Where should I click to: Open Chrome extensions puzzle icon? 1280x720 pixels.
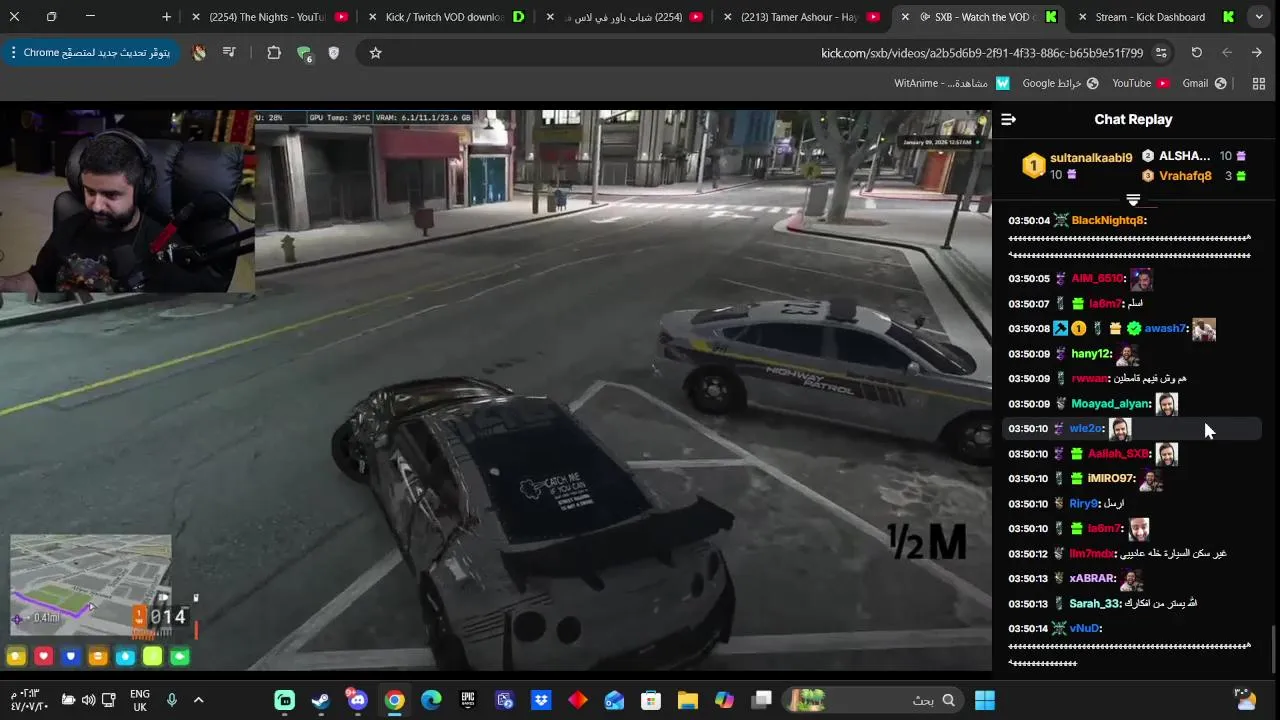pos(274,52)
